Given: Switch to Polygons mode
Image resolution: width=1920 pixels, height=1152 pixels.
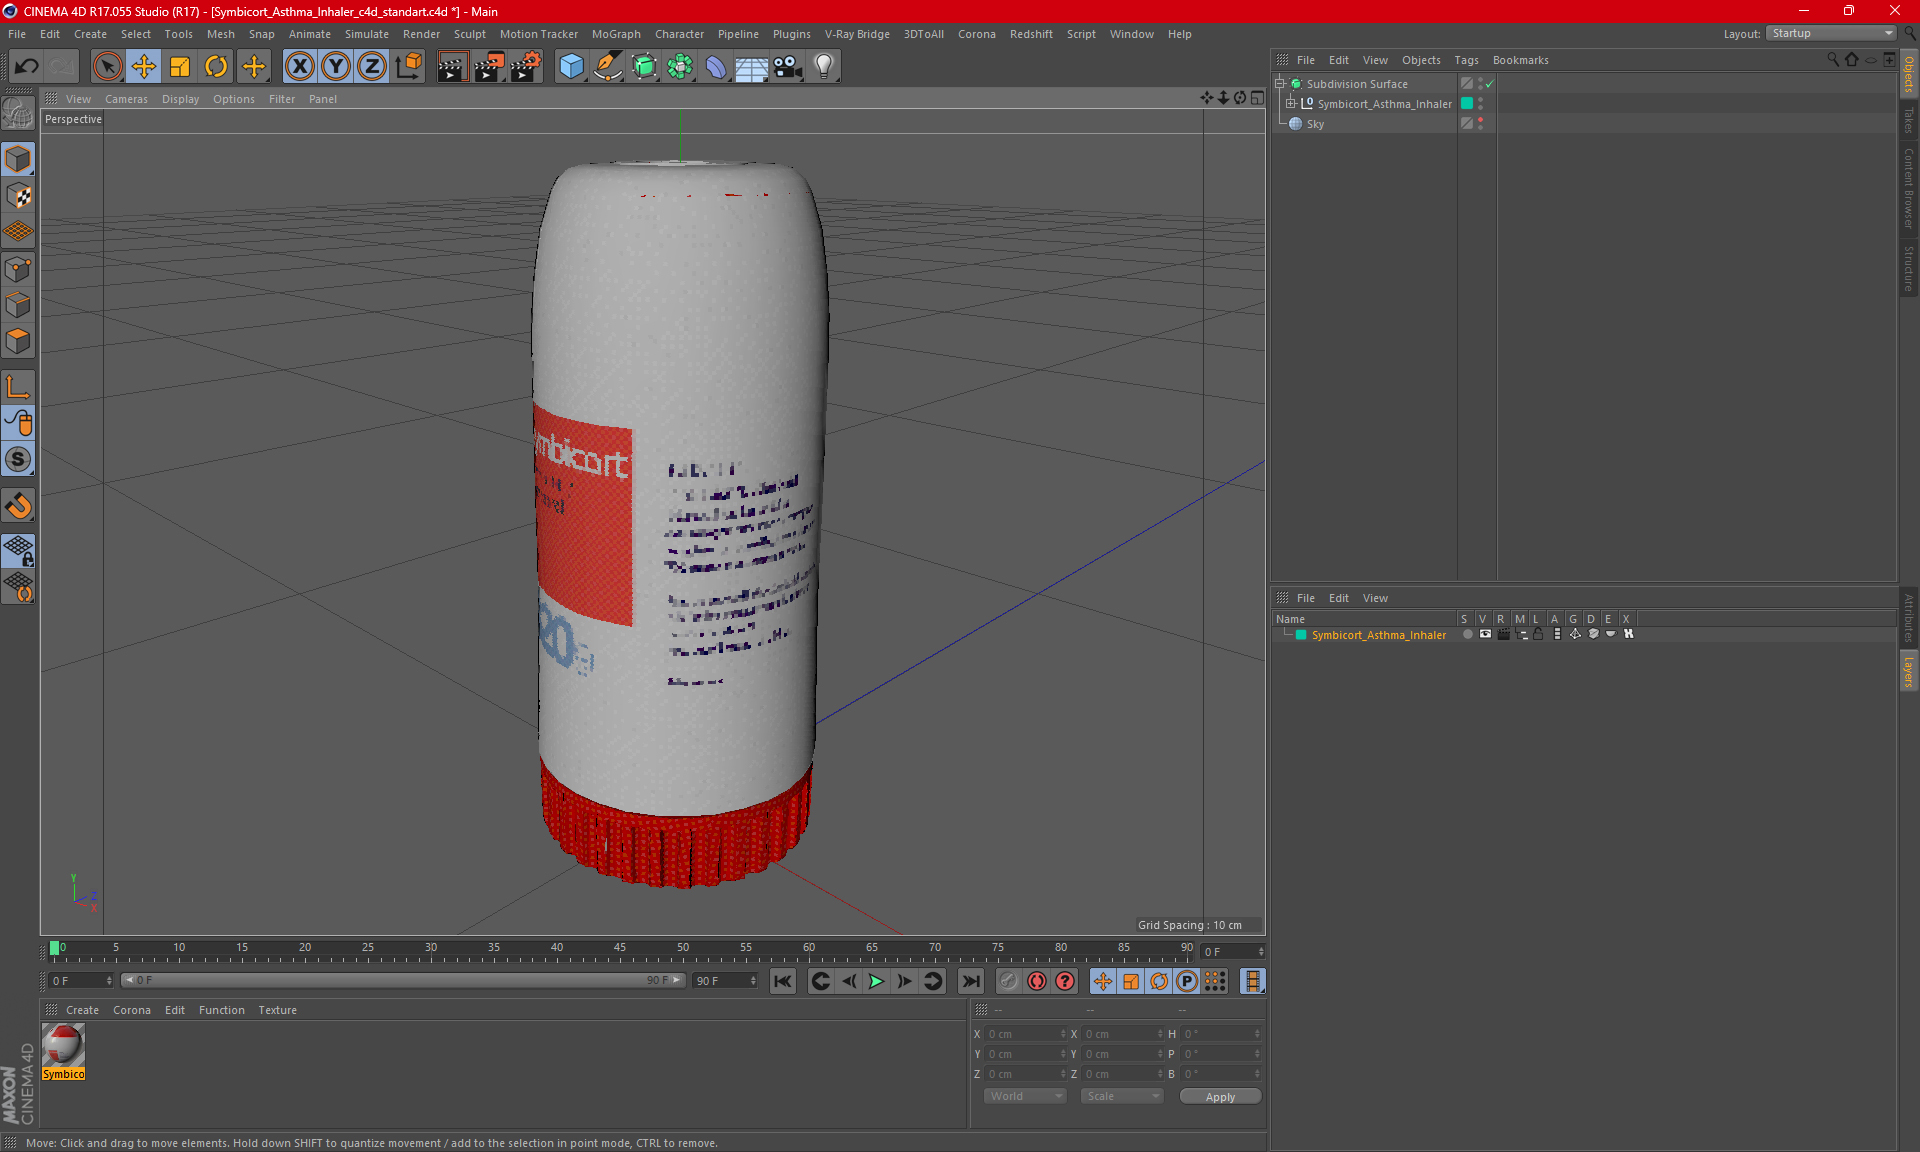Looking at the screenshot, I should 18,341.
